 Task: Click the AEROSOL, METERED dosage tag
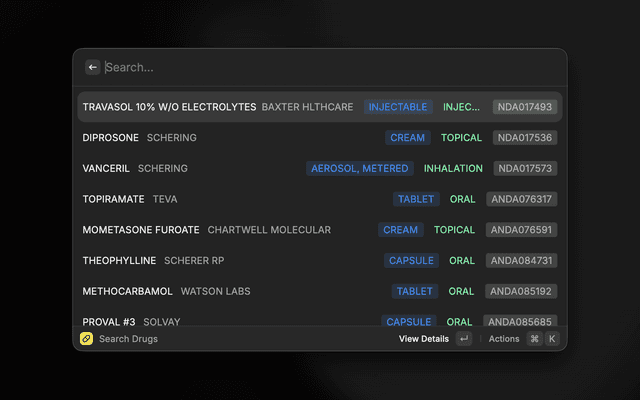359,169
